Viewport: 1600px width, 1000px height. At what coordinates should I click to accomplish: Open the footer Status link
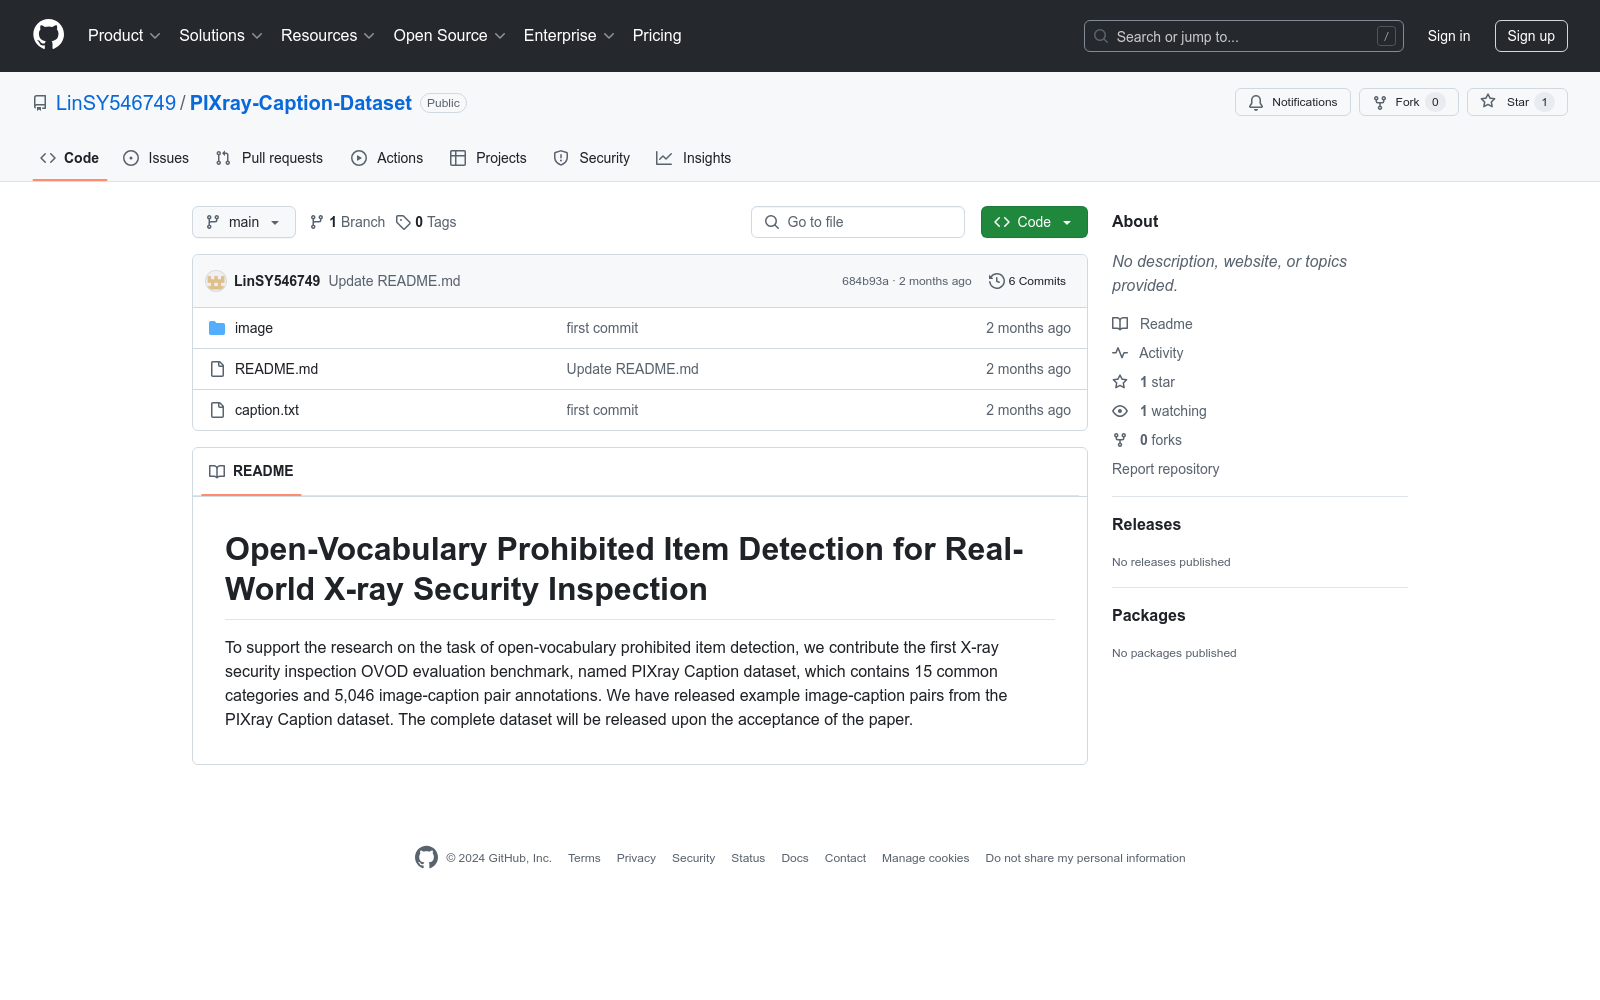748,858
